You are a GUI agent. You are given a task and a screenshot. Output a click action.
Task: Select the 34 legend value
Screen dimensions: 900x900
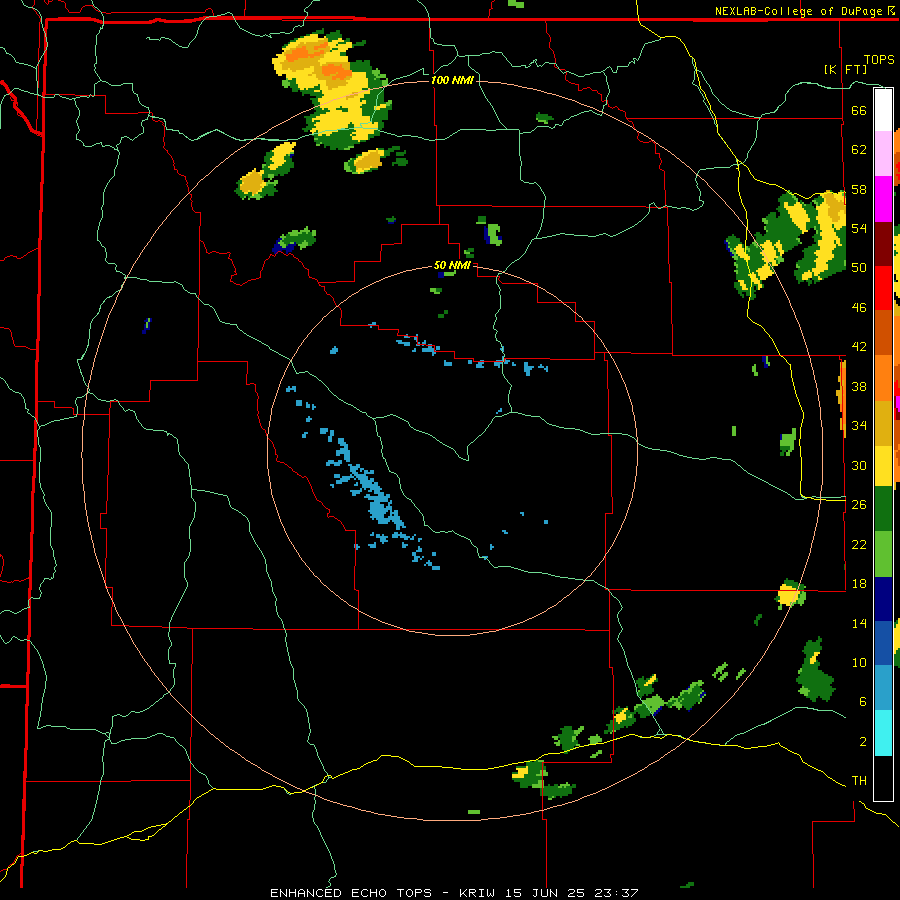pyautogui.click(x=859, y=425)
